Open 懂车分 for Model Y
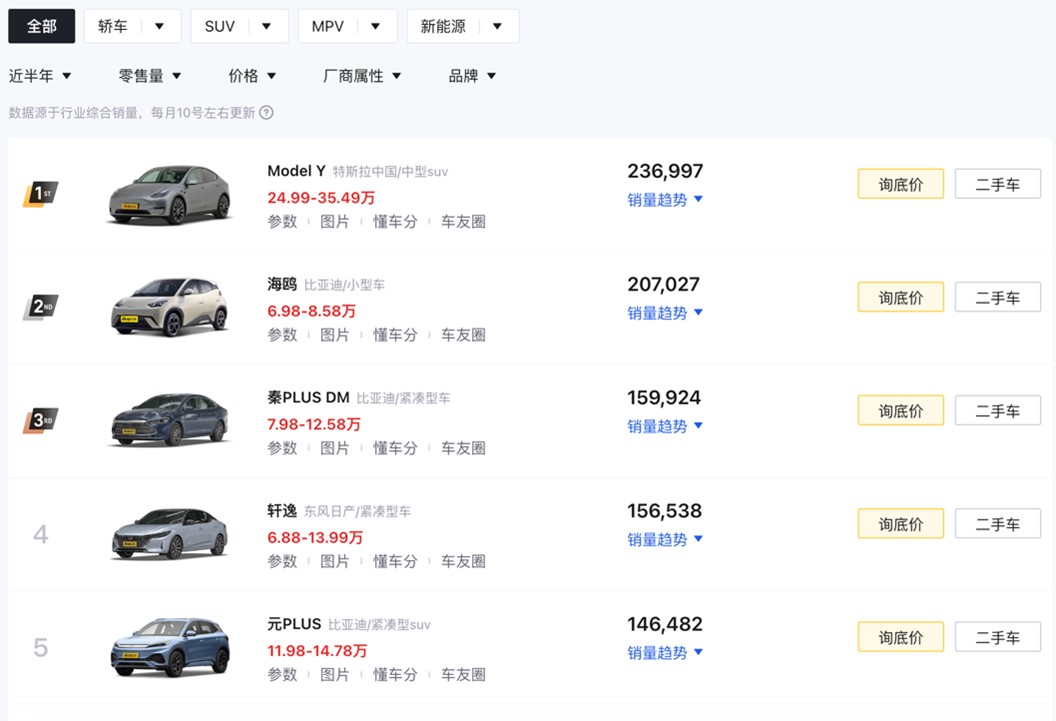 coord(395,221)
